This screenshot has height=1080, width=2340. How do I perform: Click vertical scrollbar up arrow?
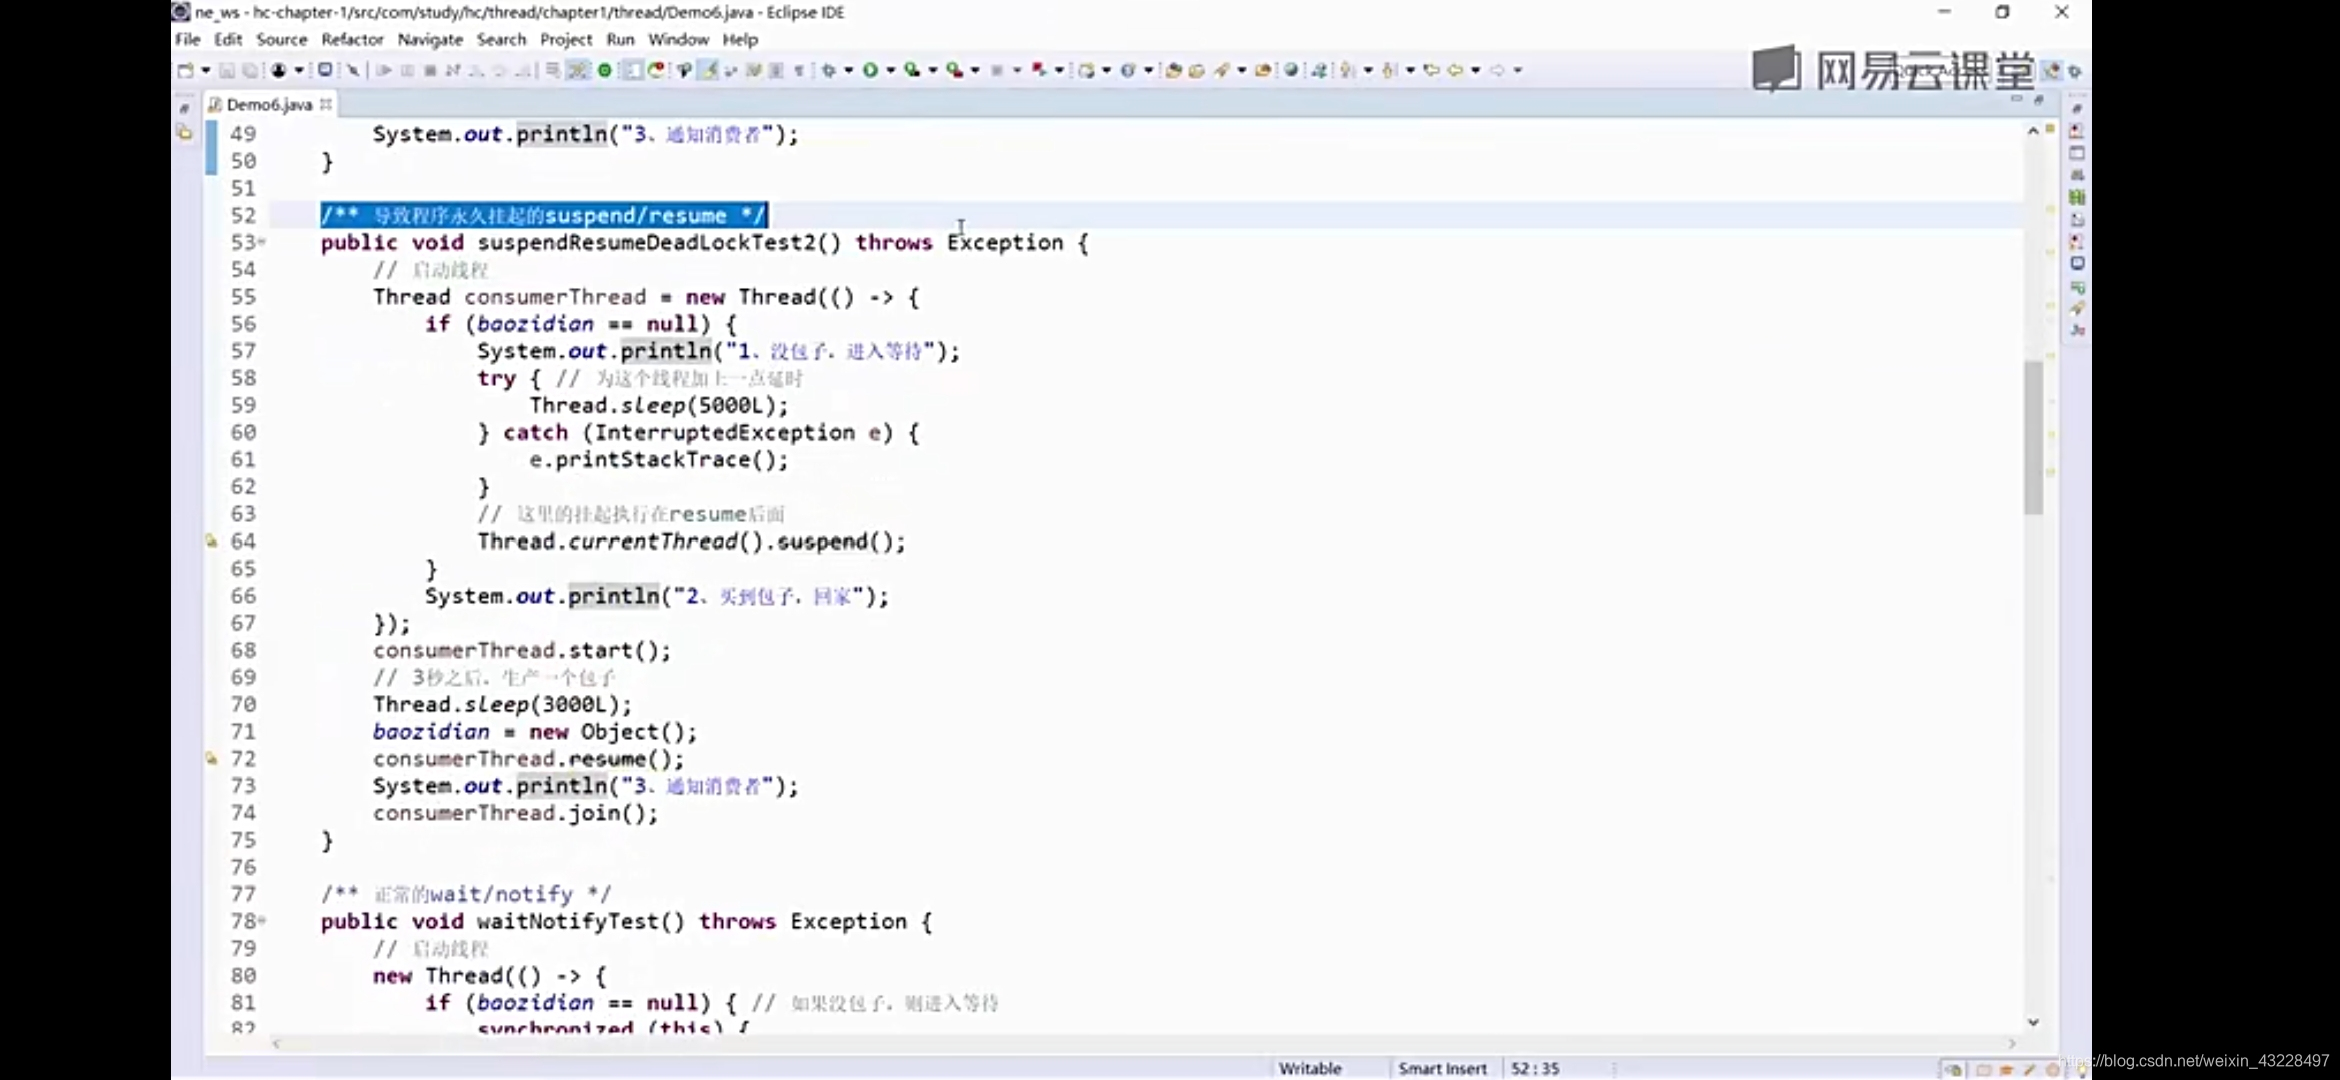point(2033,131)
